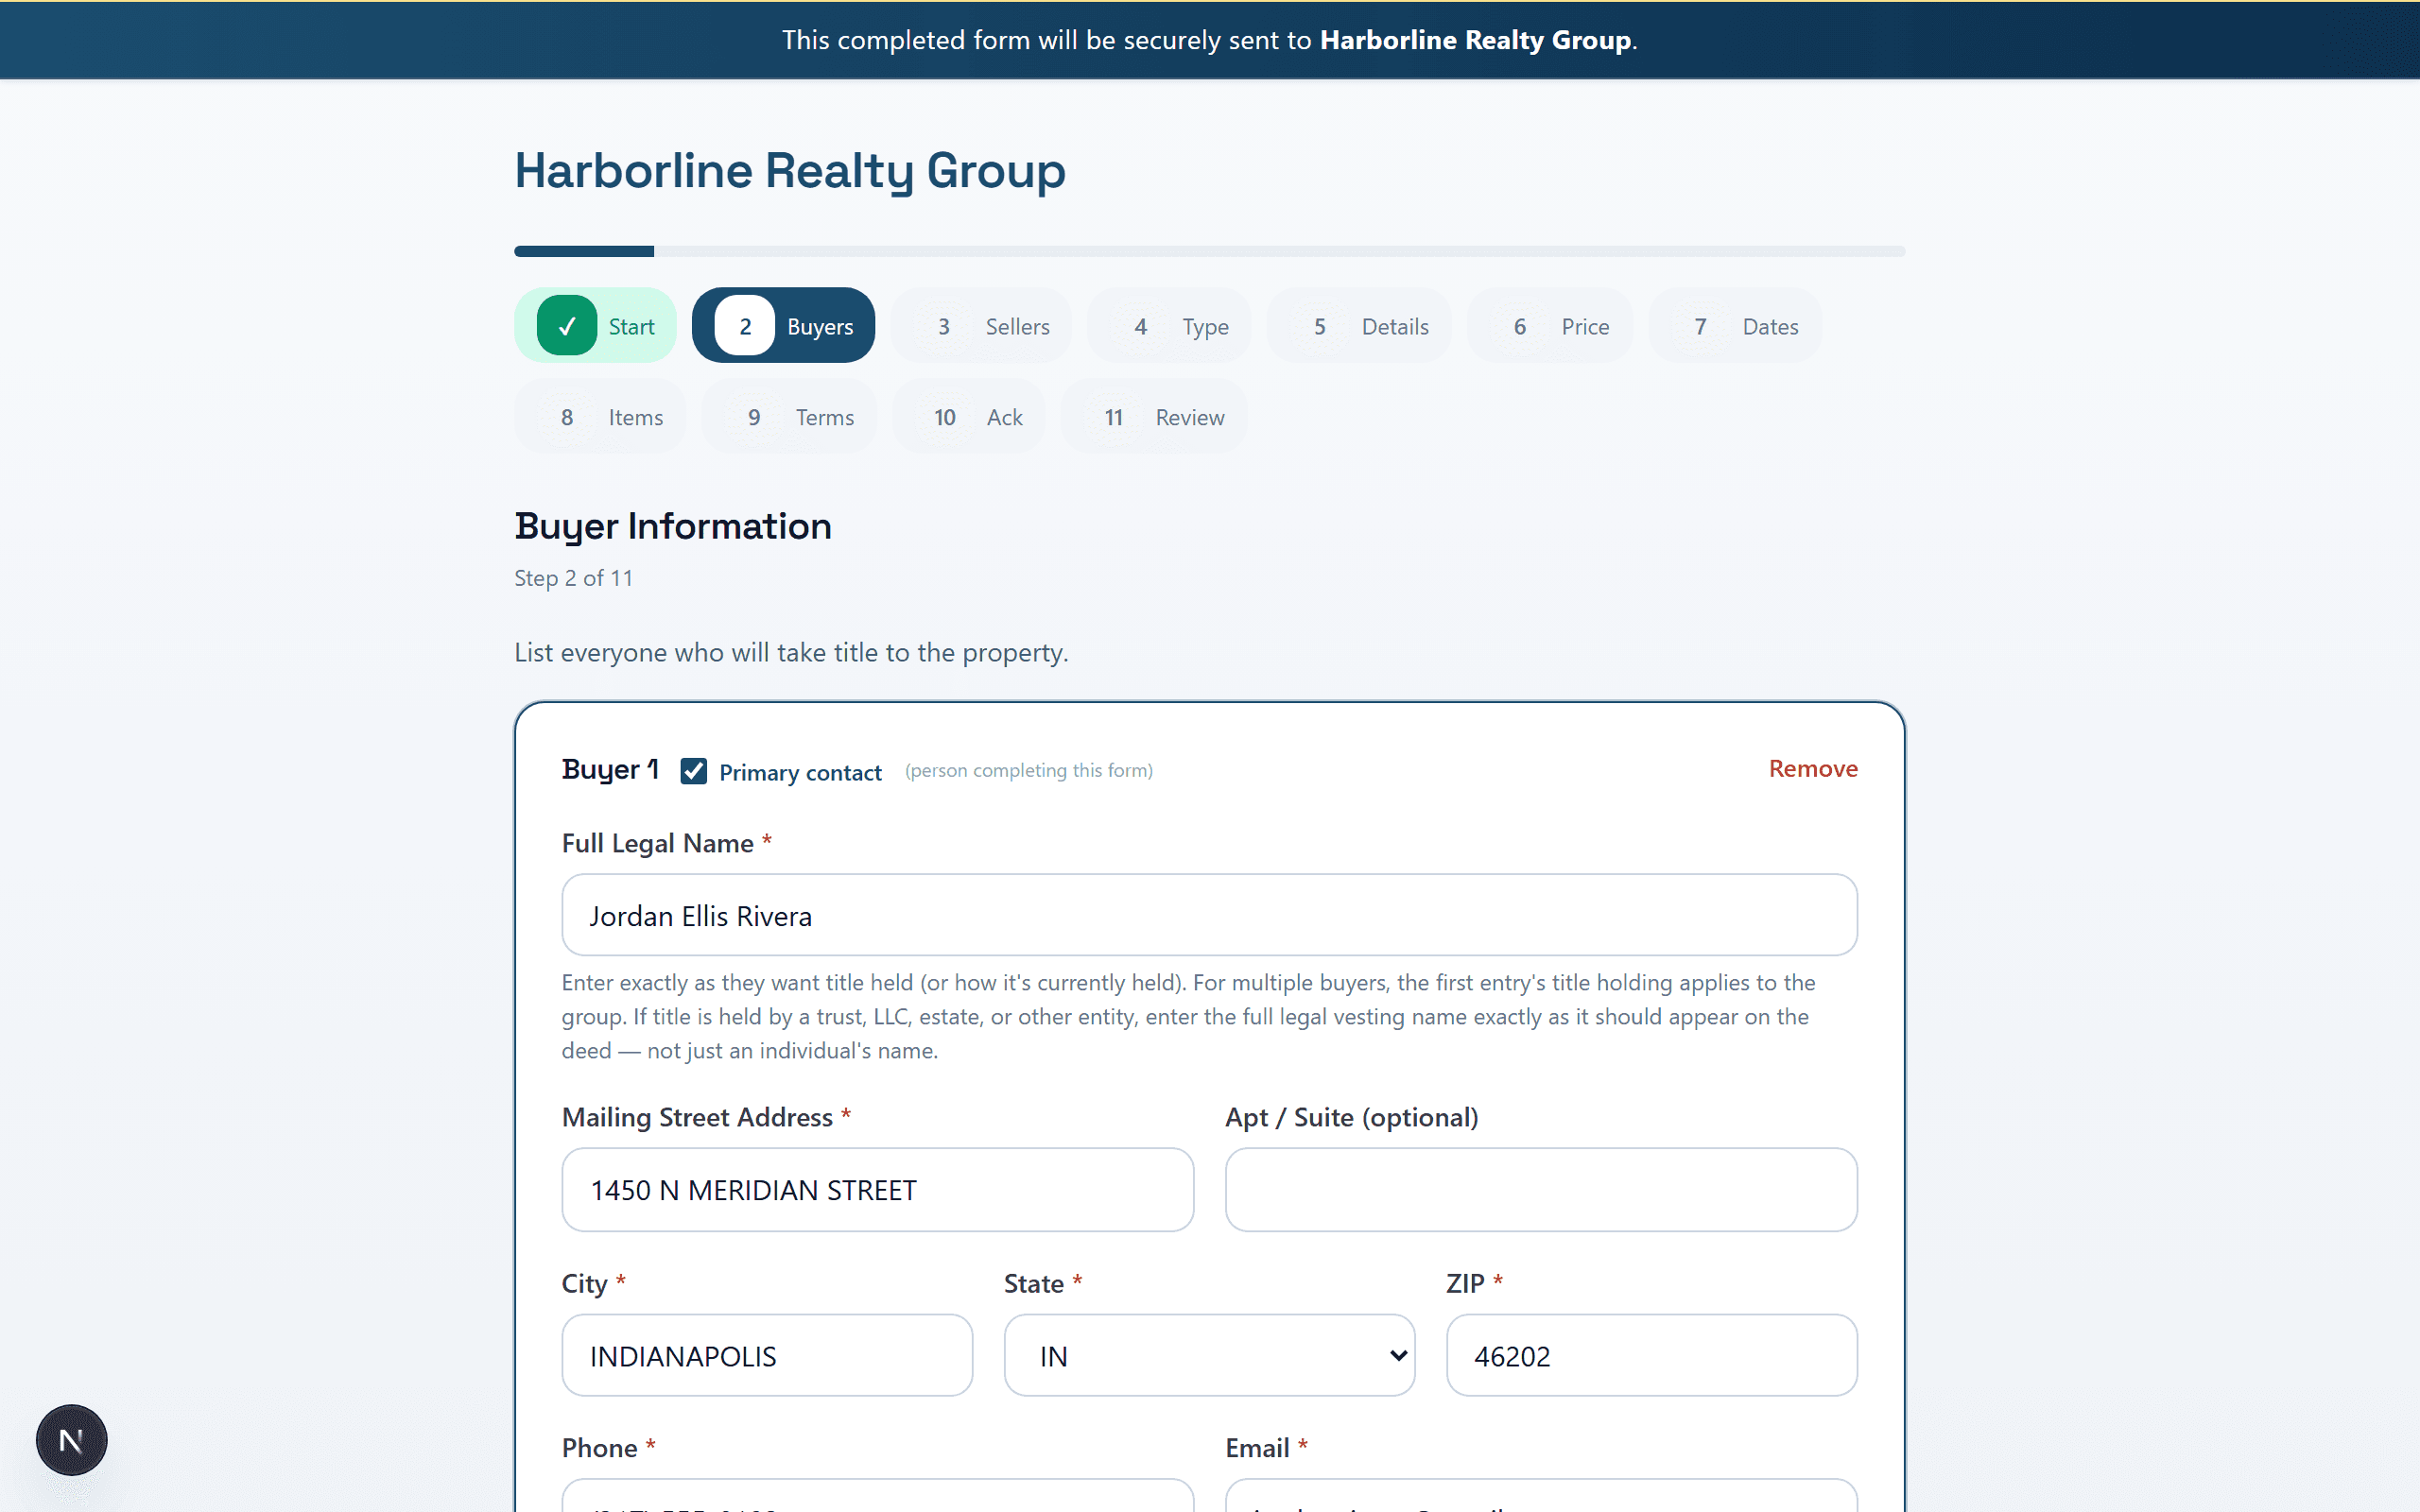Click the 'person completing this form' note
Image resolution: width=2420 pixels, height=1512 pixels.
[x=1029, y=770]
